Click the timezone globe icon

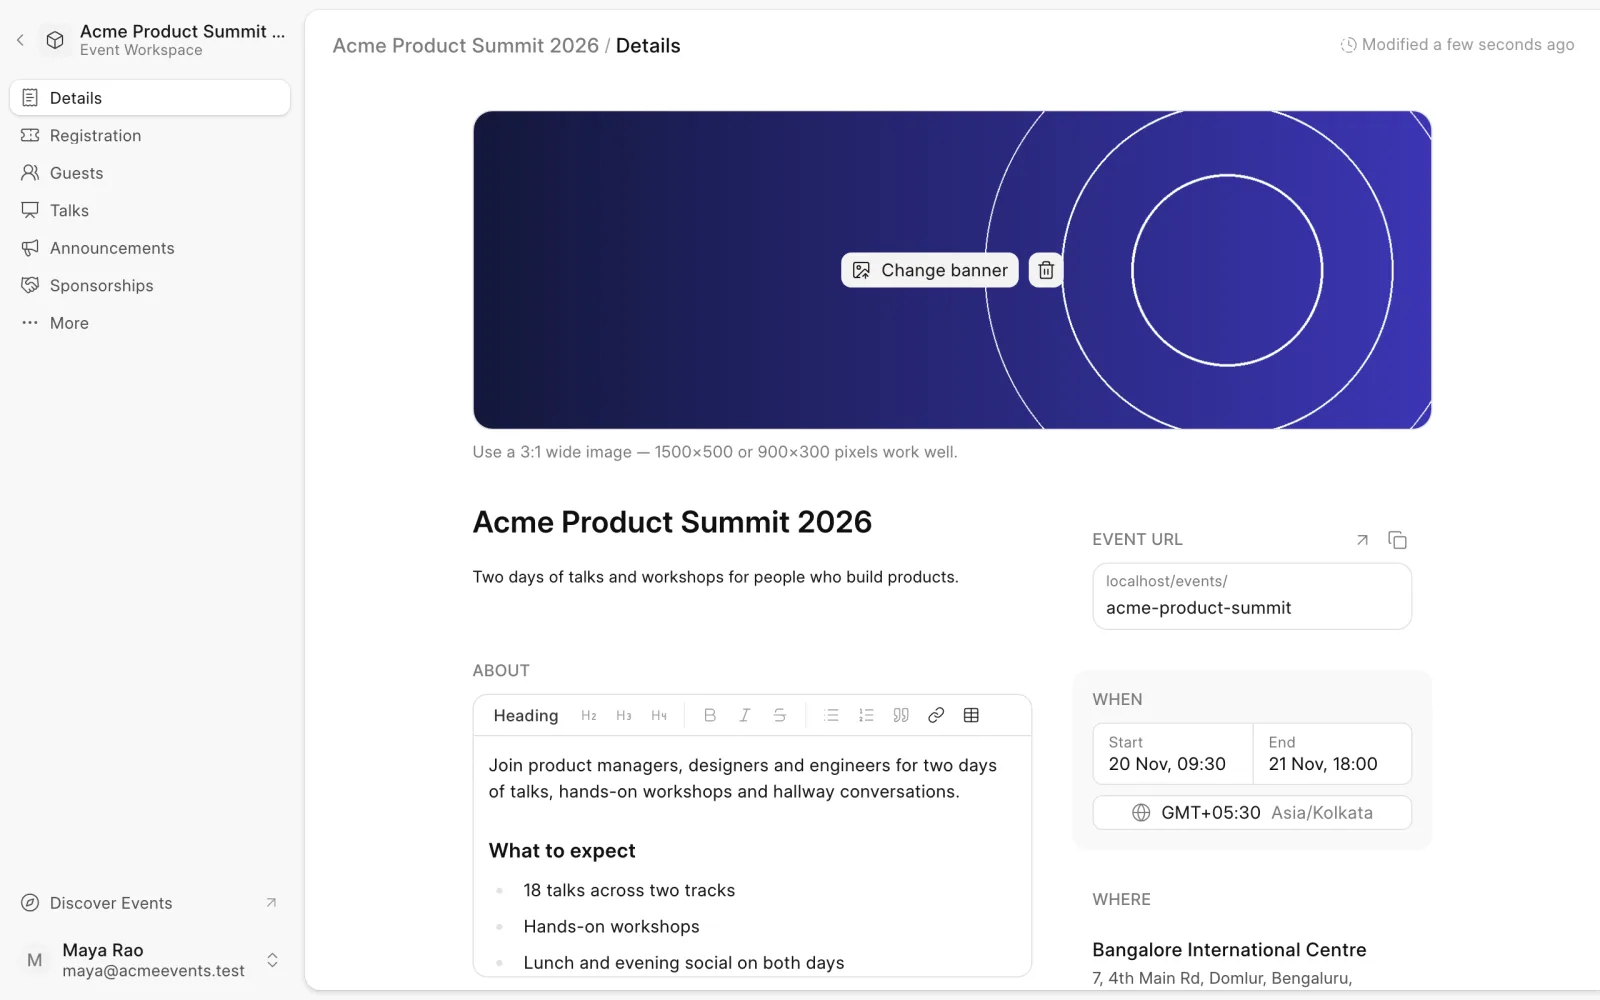(1141, 813)
